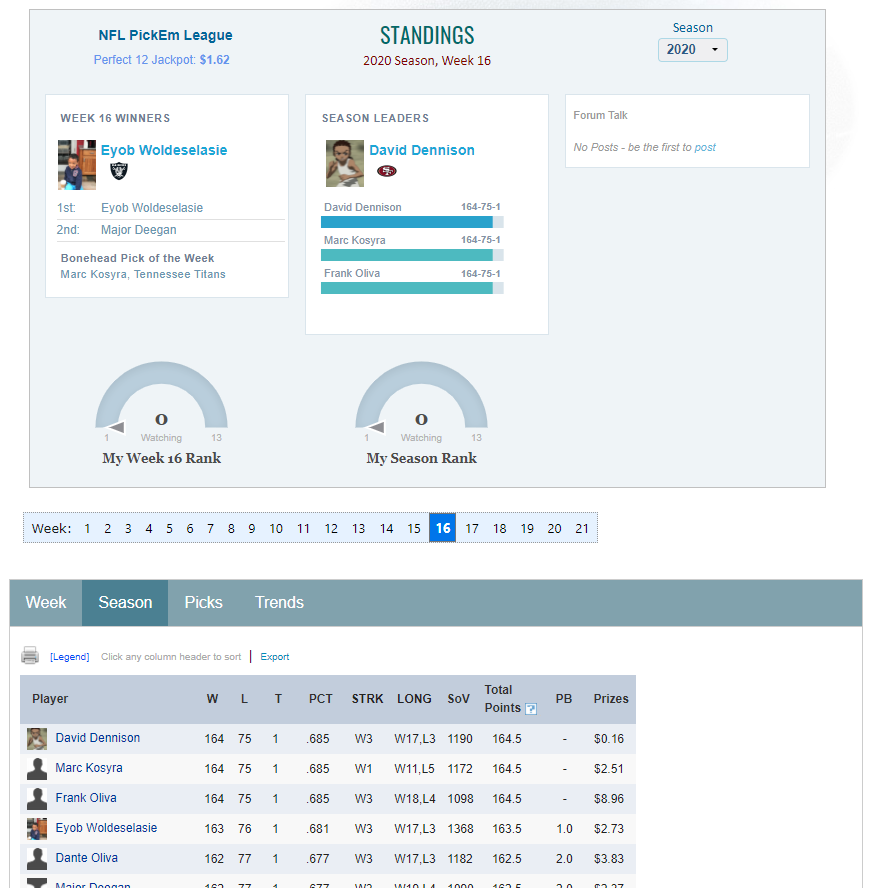Click the Raiders team logo icon
873x888 pixels.
pos(119,170)
